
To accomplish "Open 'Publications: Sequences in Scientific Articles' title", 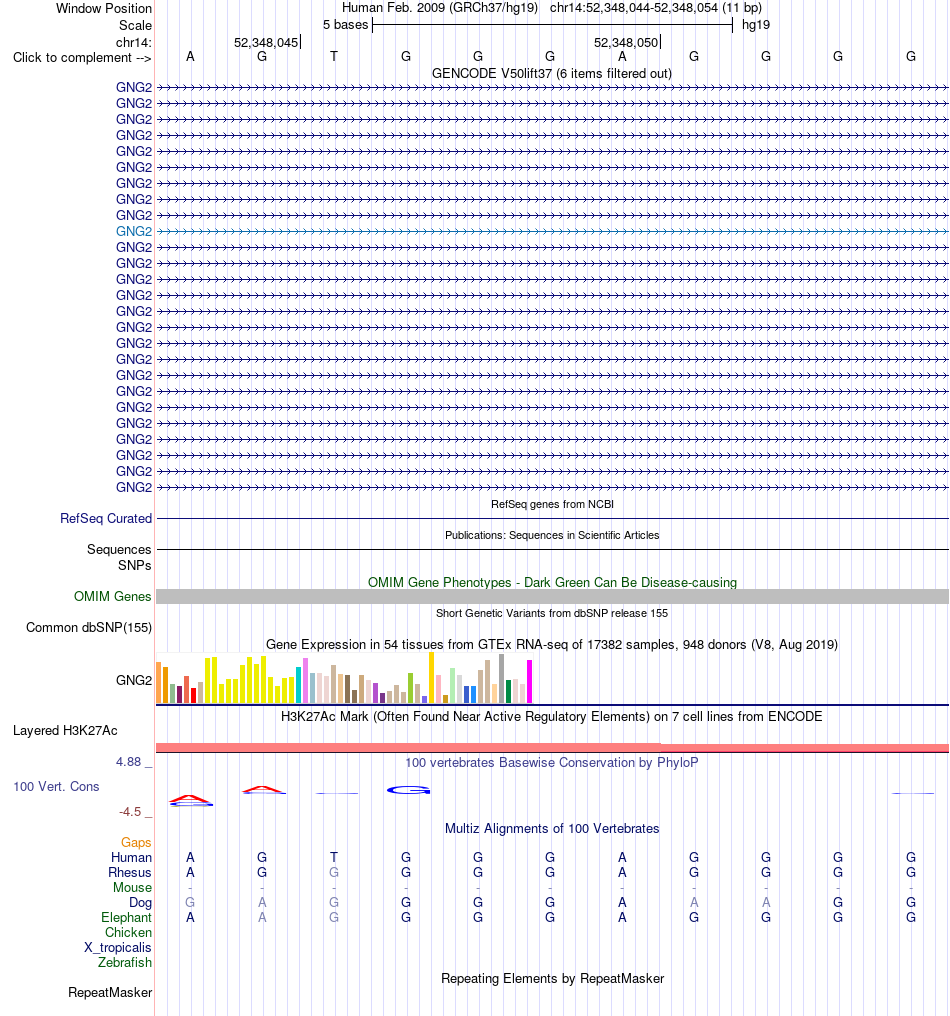I will click(x=552, y=535).
